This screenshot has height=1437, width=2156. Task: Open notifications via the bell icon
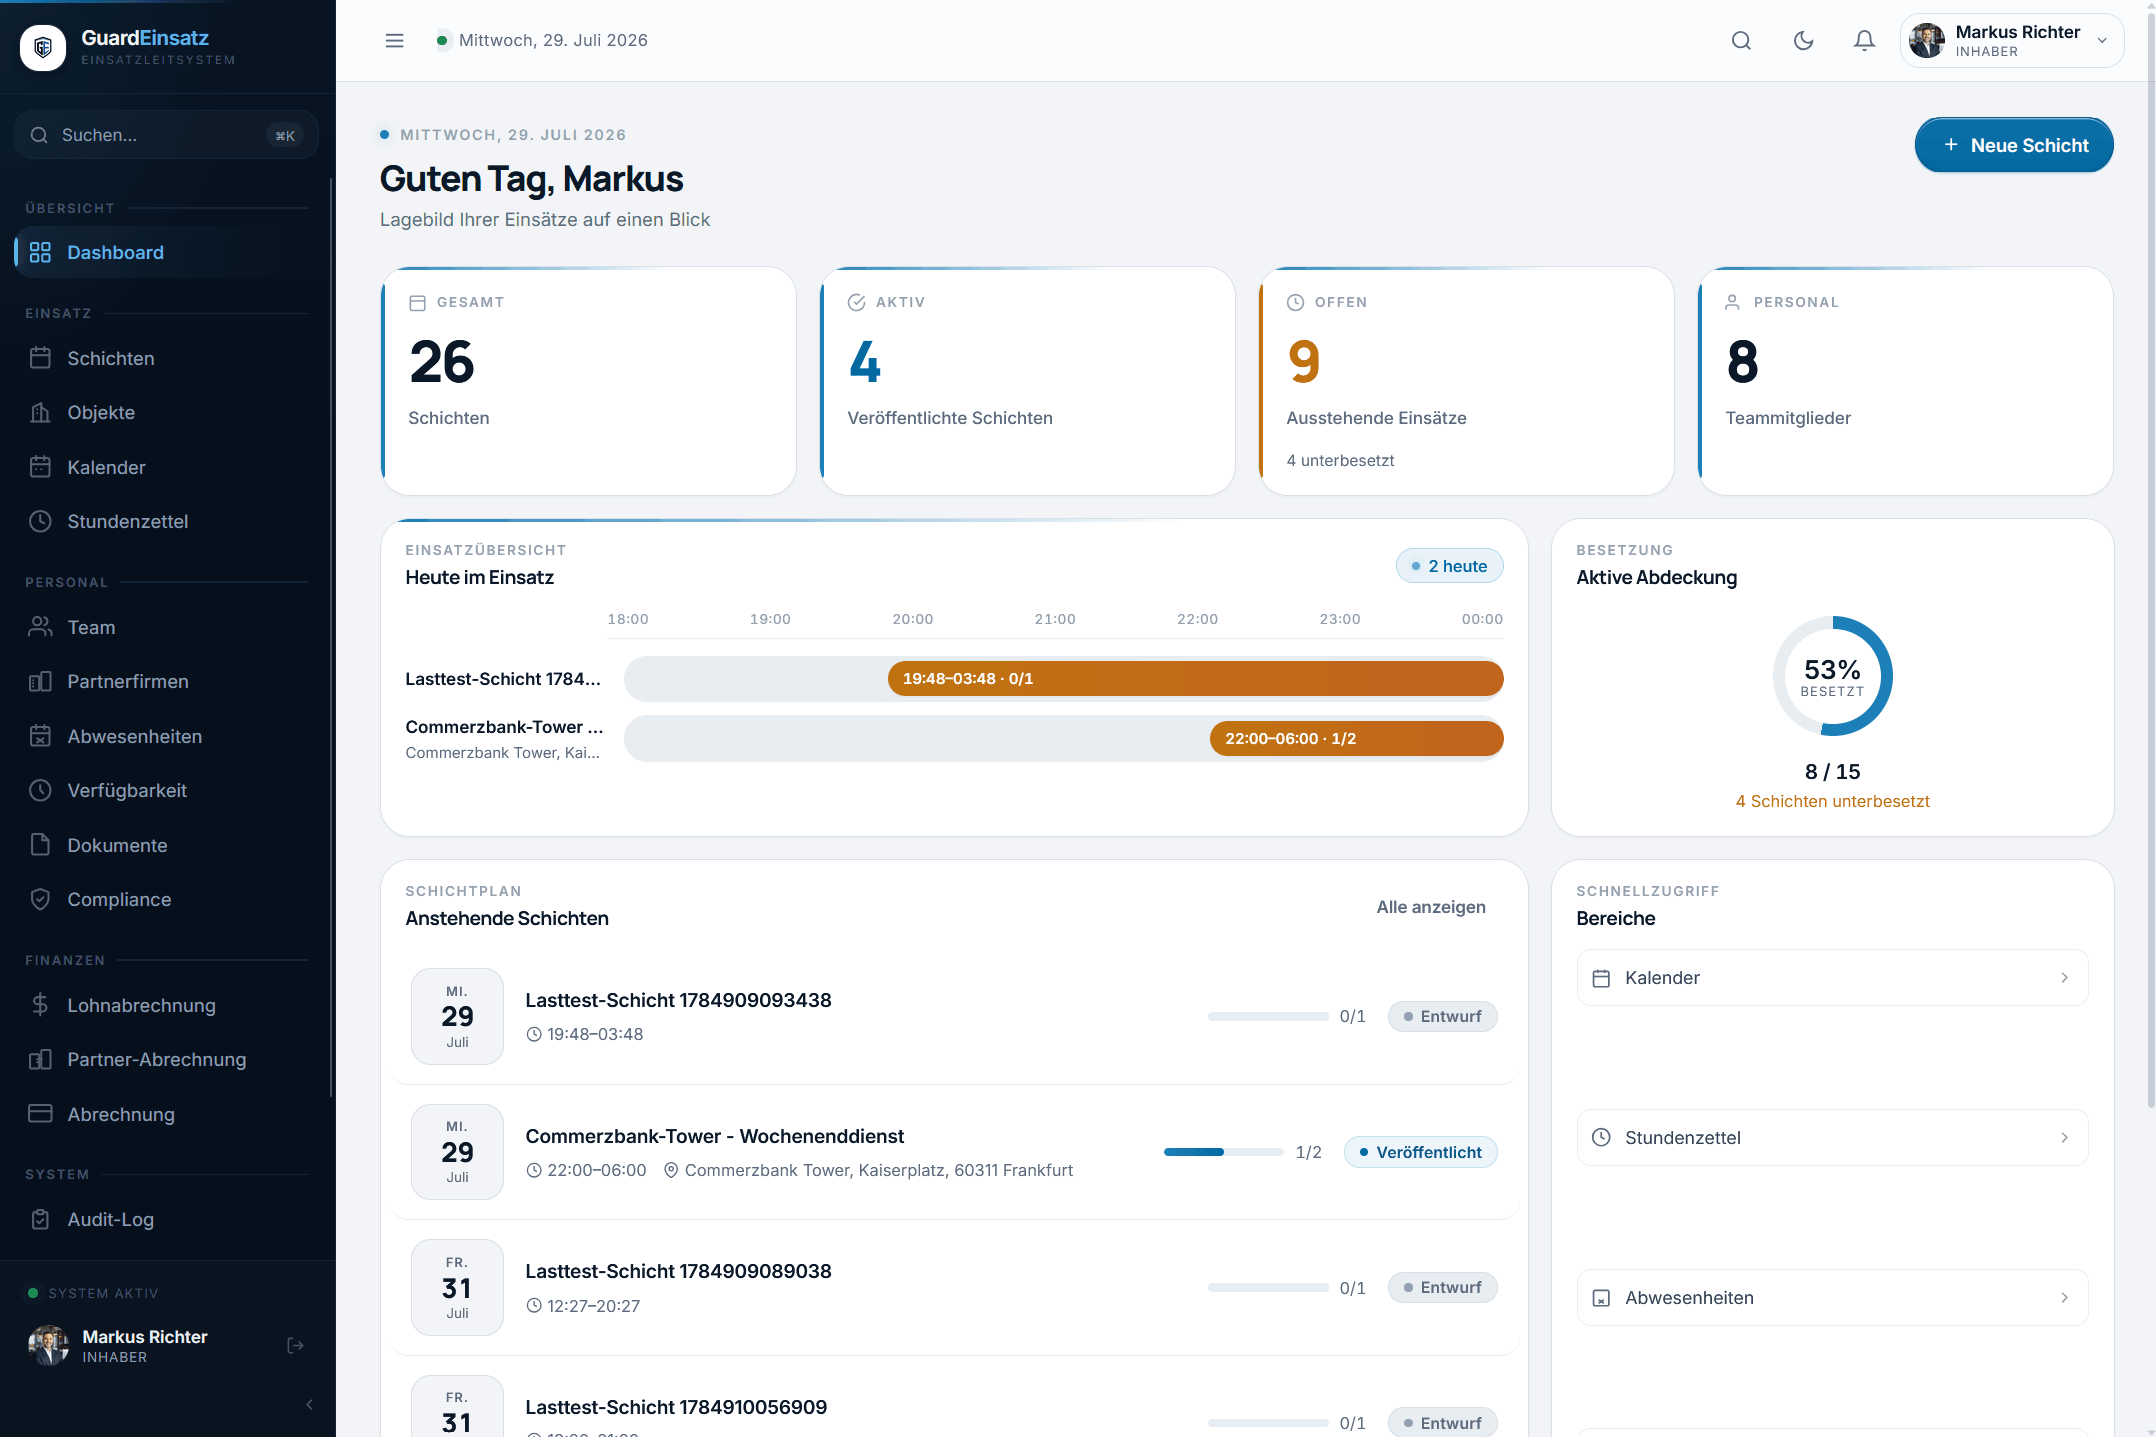(x=1864, y=41)
